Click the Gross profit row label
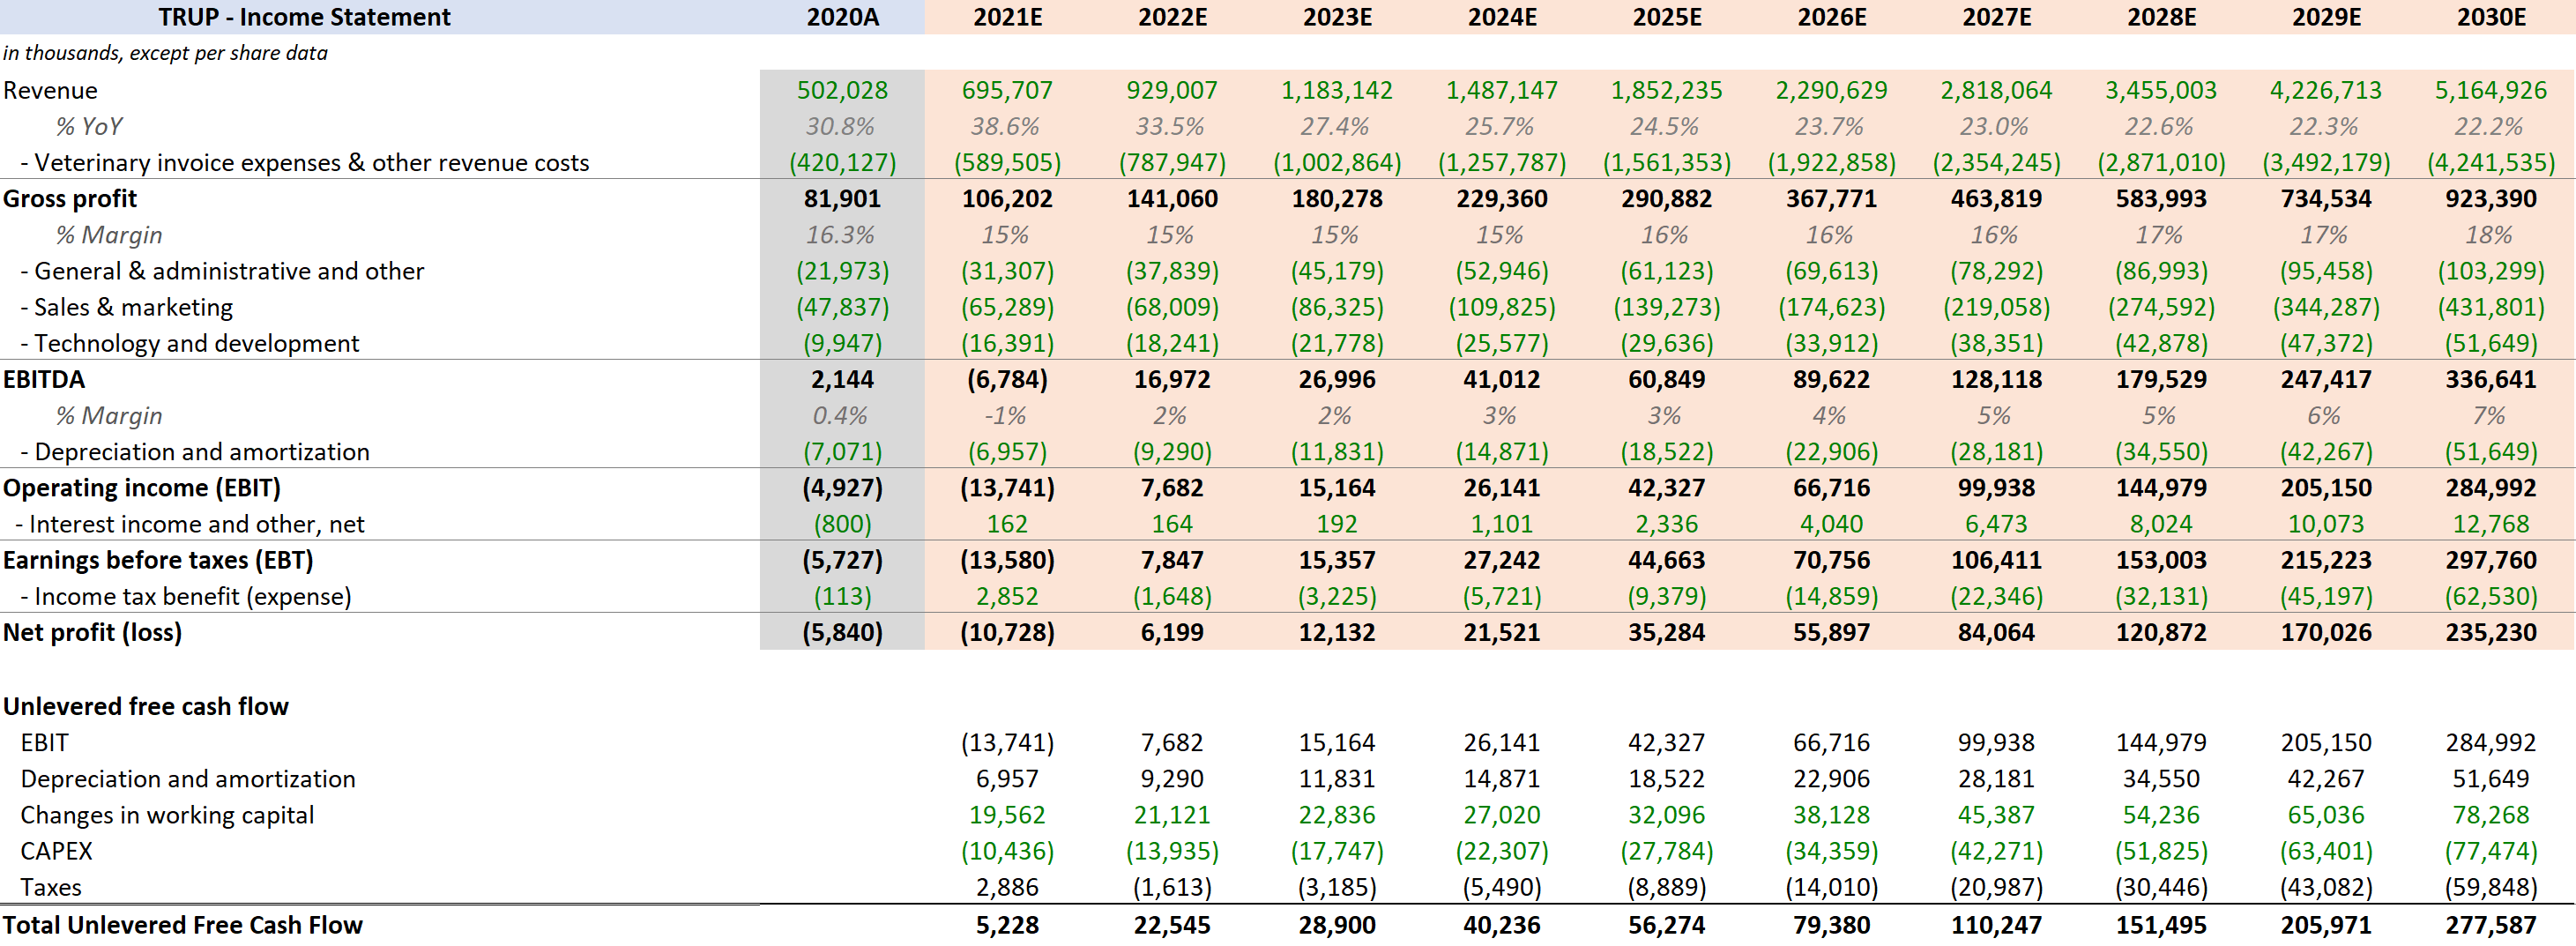The height and width of the screenshot is (946, 2576). coord(70,198)
